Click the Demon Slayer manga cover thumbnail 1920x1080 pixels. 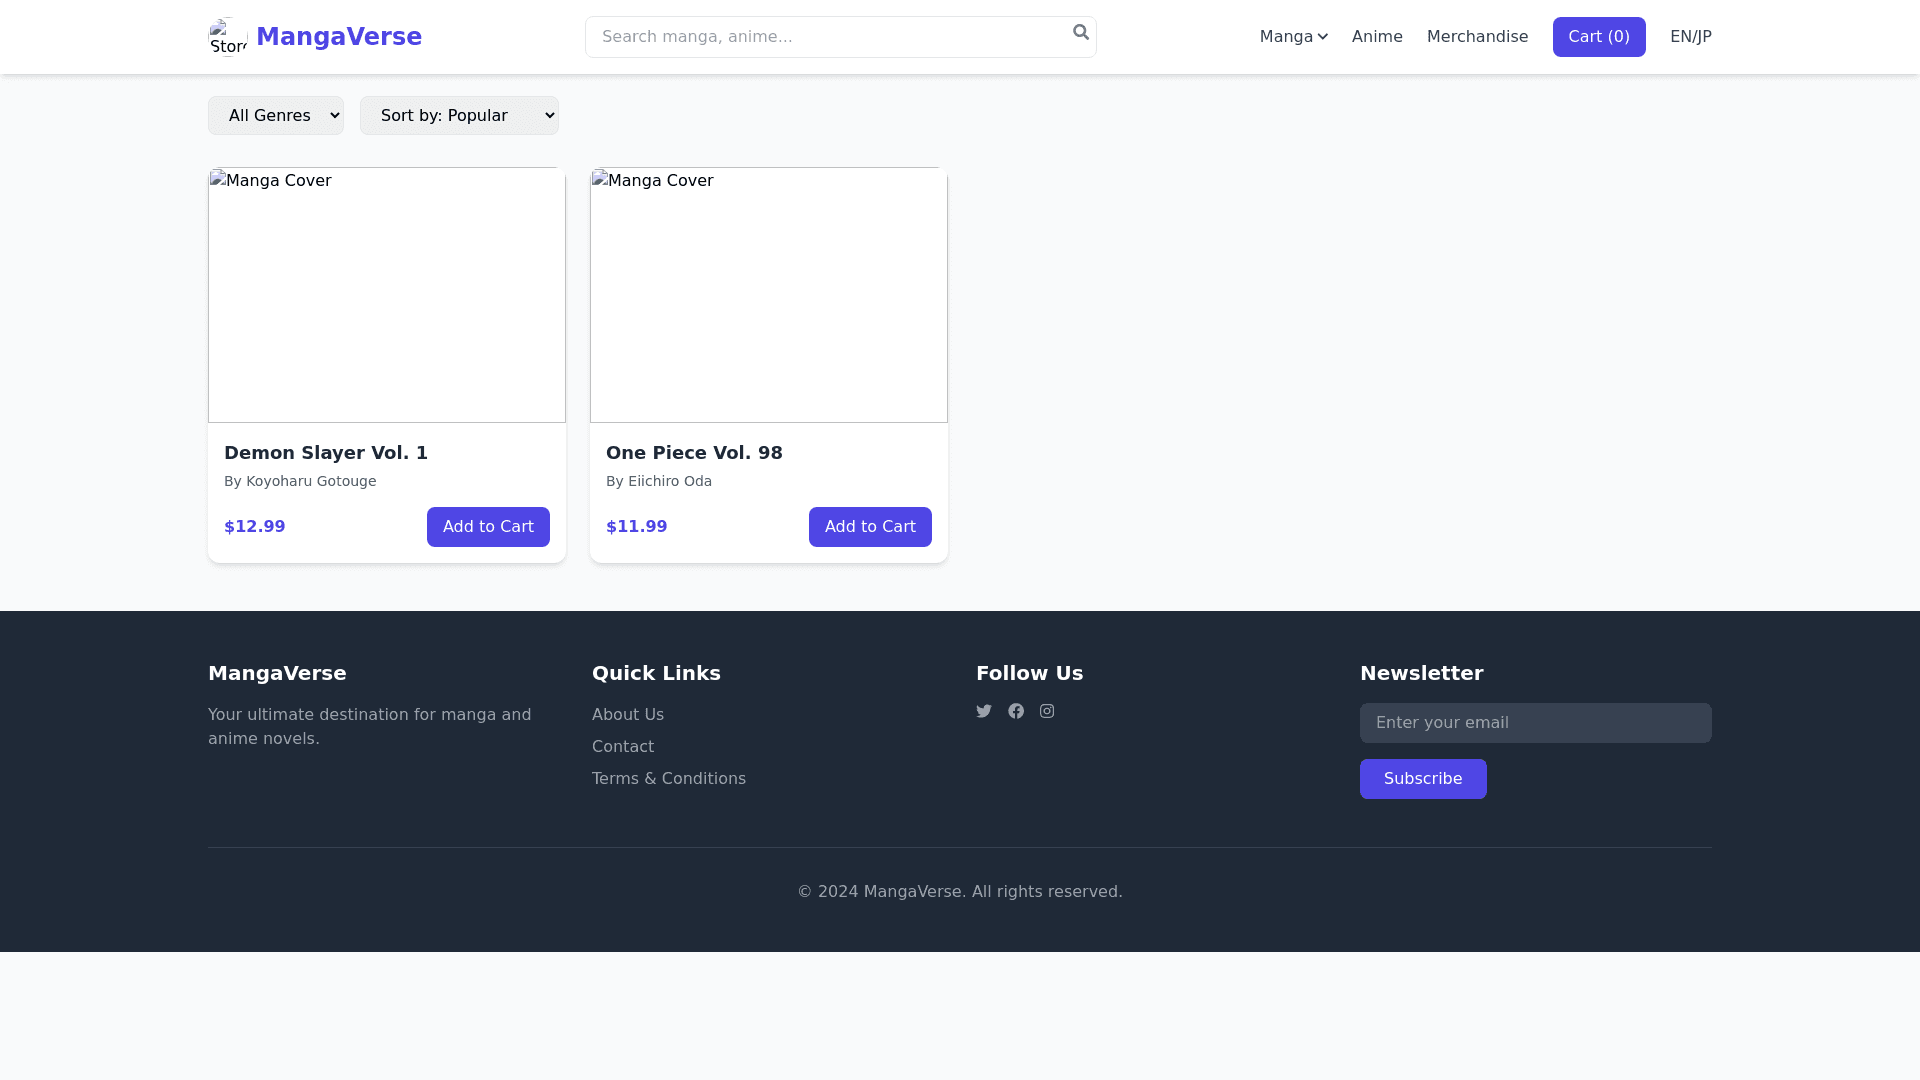pyautogui.click(x=387, y=295)
